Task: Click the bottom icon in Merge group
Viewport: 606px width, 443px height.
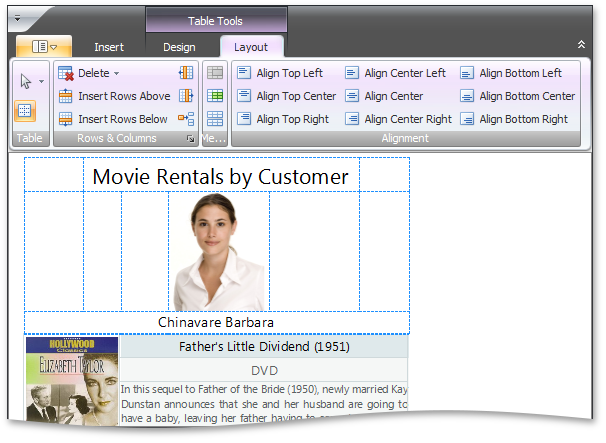Action: click(x=214, y=119)
